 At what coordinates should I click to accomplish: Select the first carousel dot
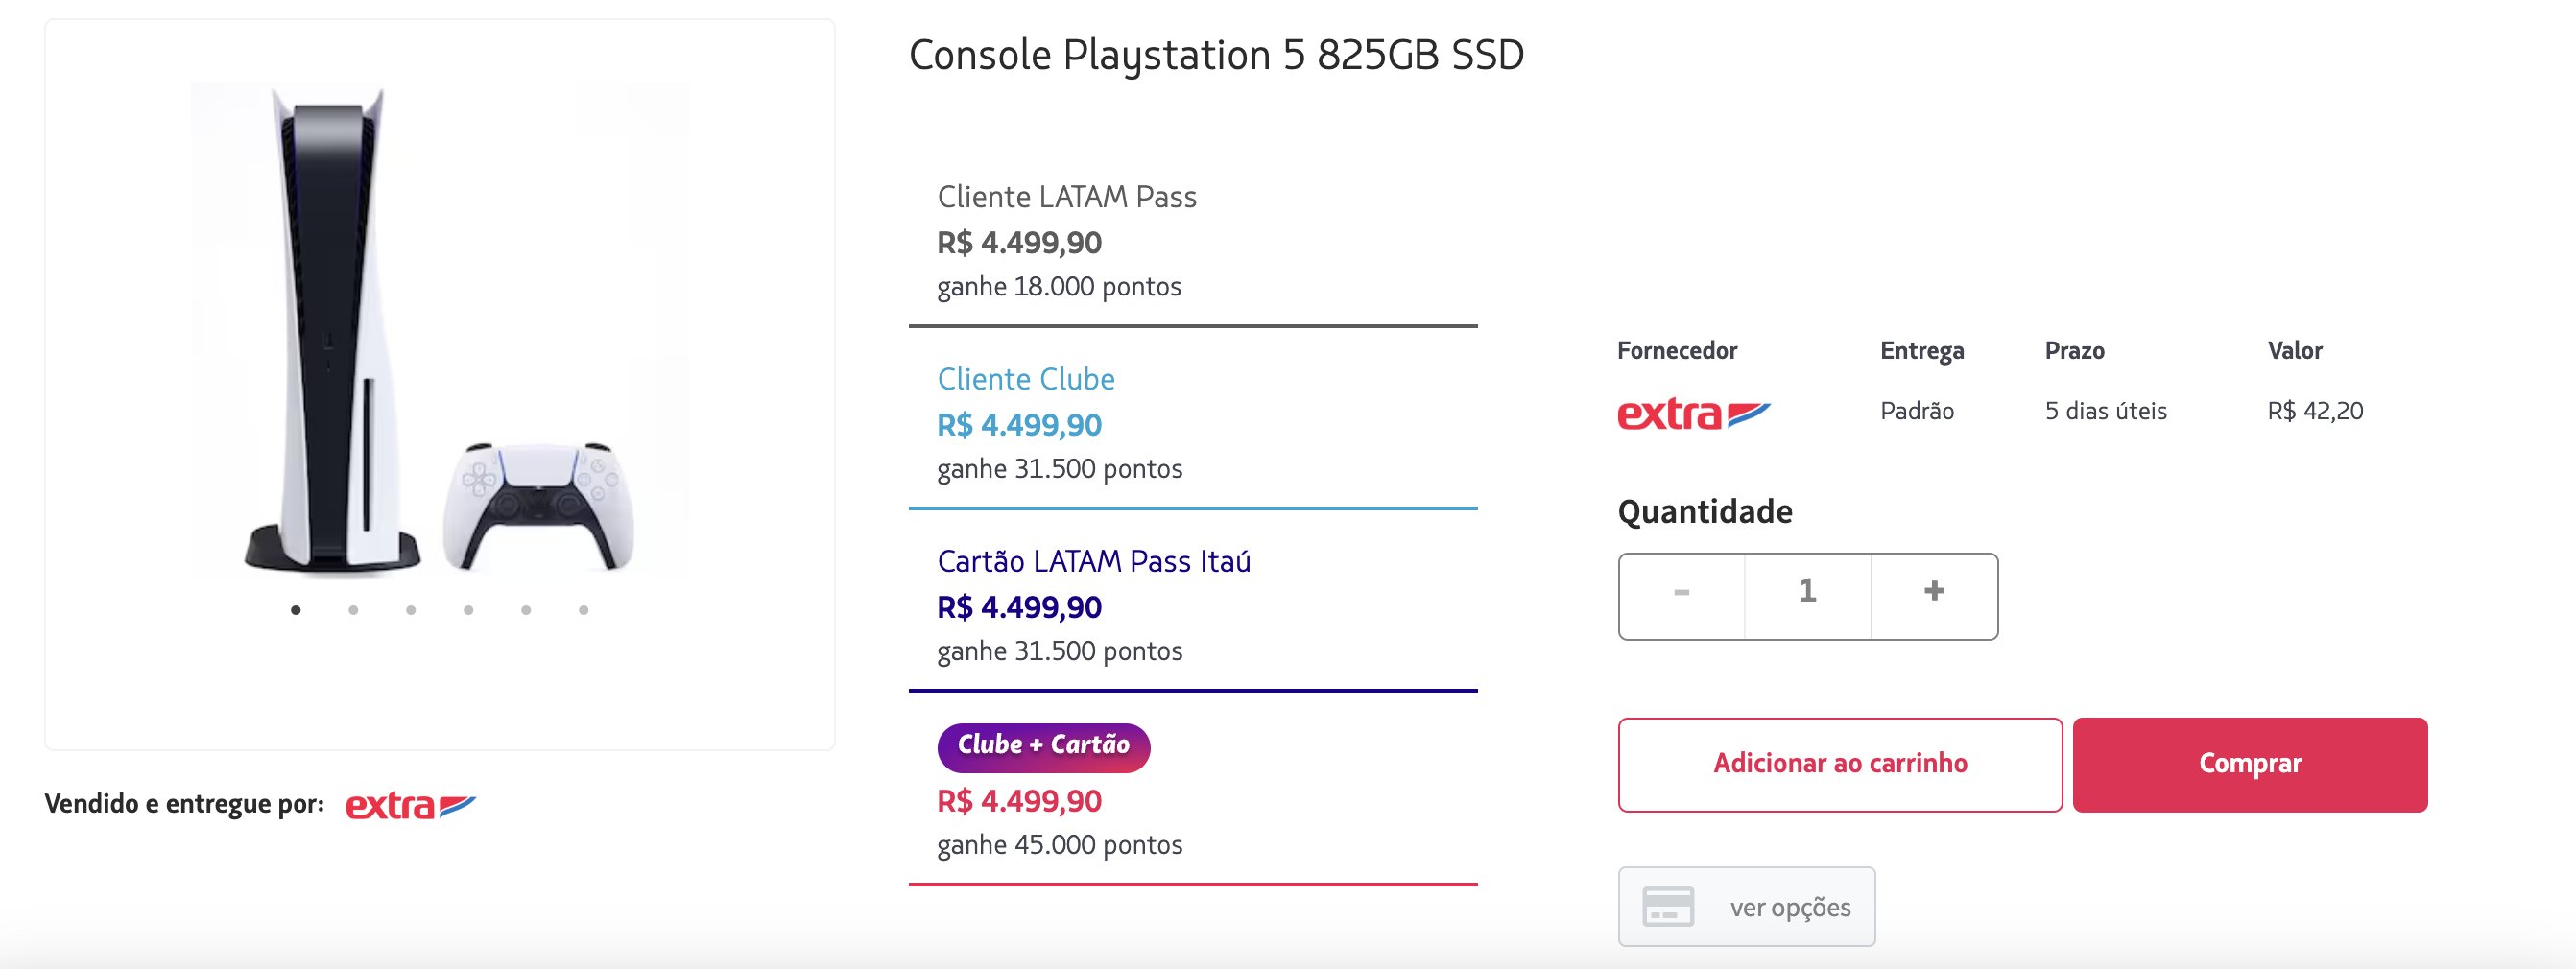click(296, 610)
